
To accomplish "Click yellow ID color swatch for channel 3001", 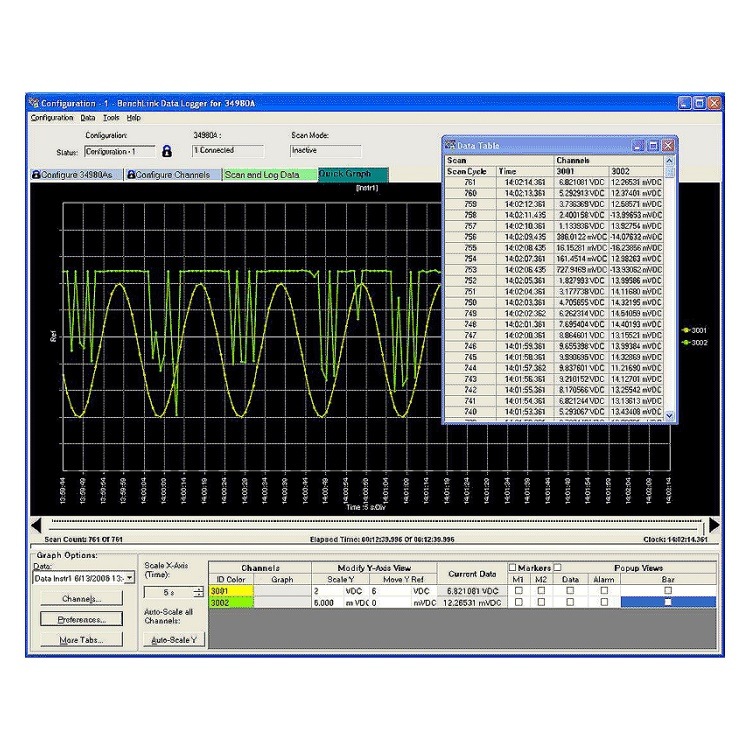I will (x=229, y=591).
